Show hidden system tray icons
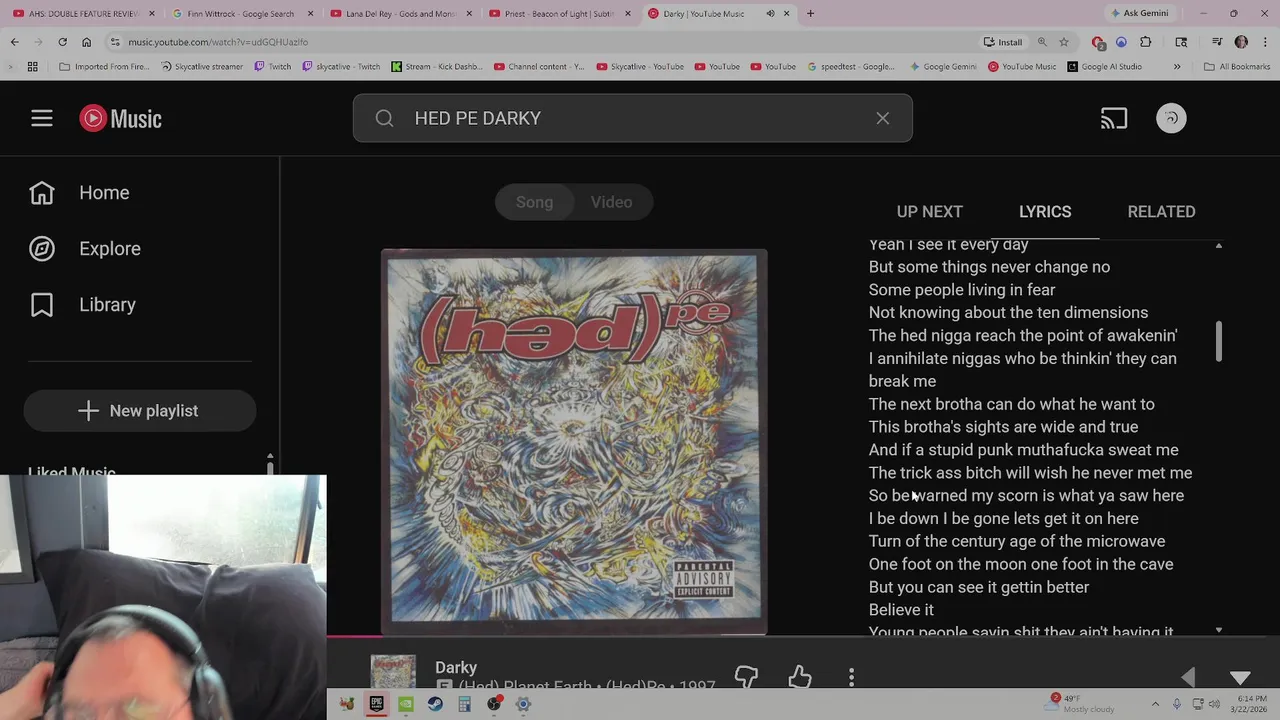This screenshot has width=1280, height=720. pos(1155,704)
